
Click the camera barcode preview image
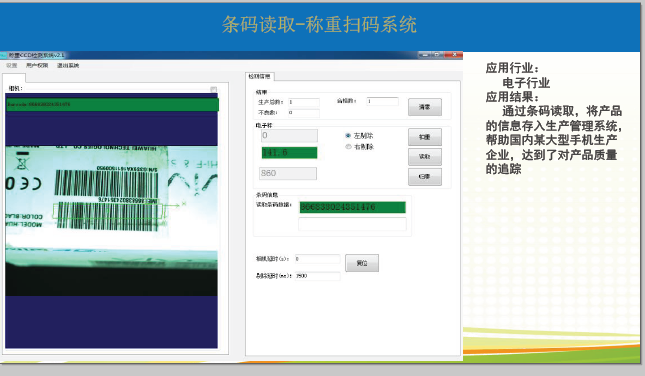click(x=111, y=221)
